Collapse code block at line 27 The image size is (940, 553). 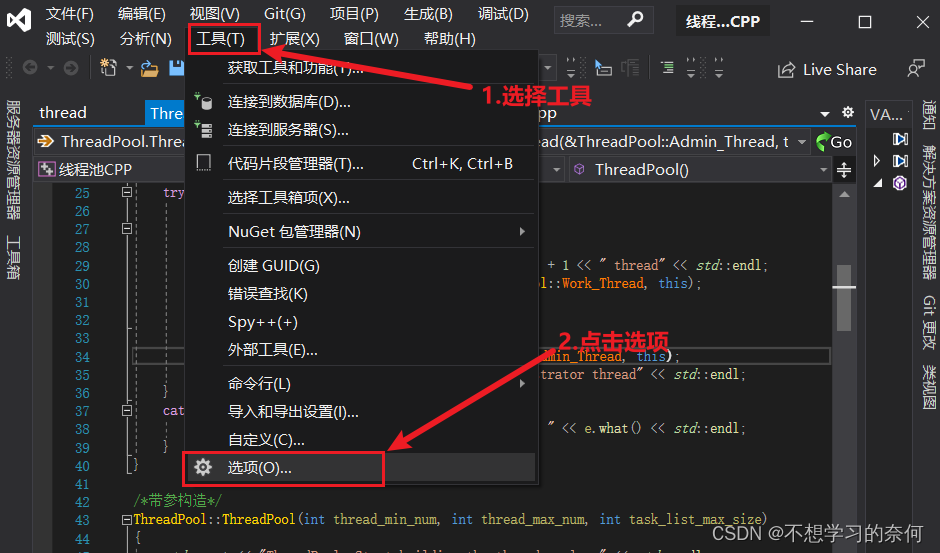pyautogui.click(x=126, y=229)
